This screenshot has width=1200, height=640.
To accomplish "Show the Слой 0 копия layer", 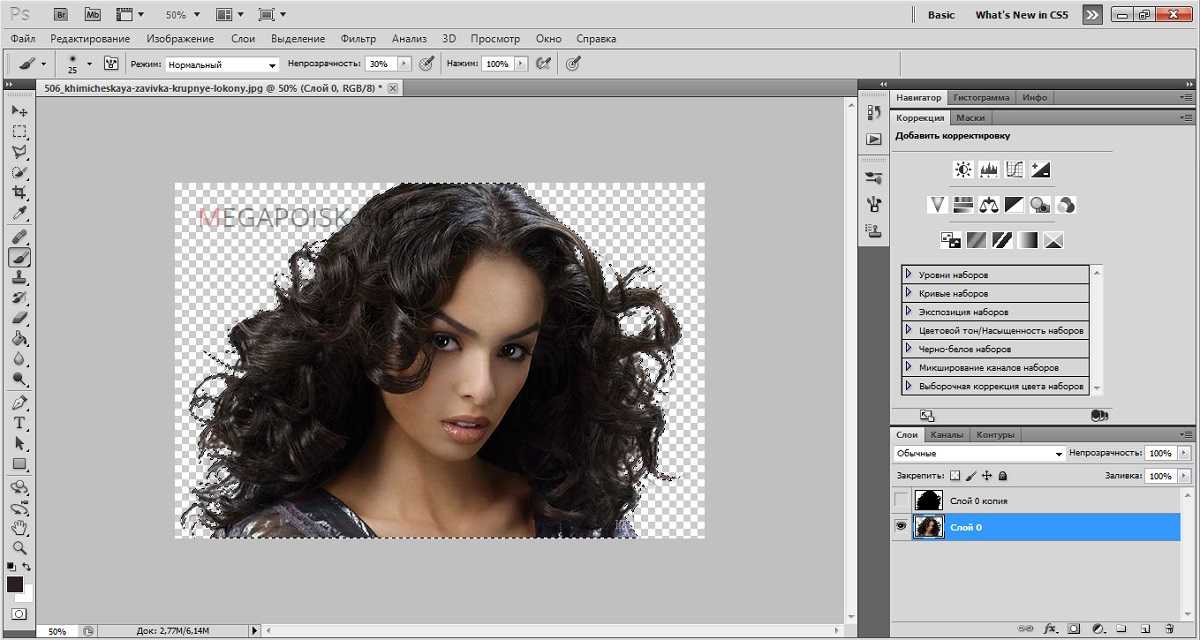I will click(x=902, y=500).
